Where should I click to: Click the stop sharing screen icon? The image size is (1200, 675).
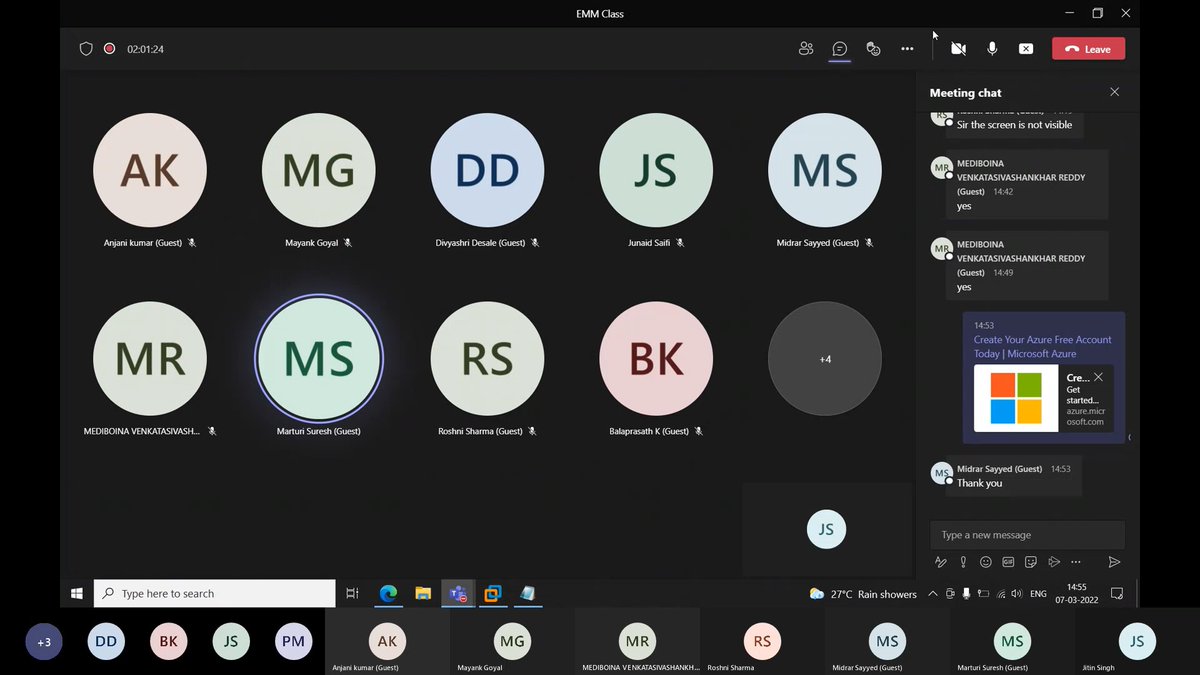point(1026,49)
